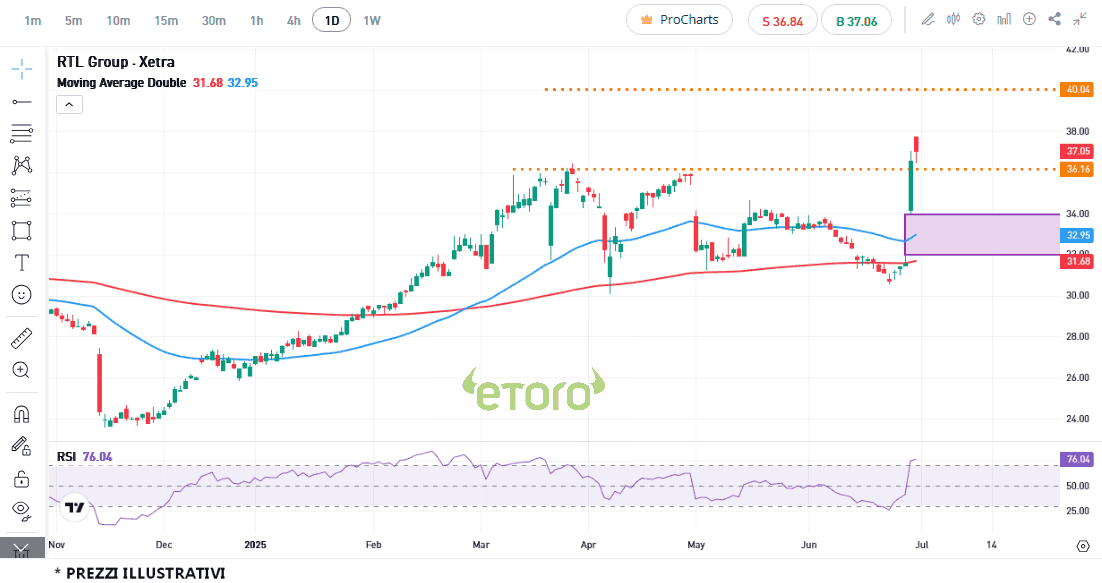
Task: Toggle magnet snap mode
Action: coord(21,413)
